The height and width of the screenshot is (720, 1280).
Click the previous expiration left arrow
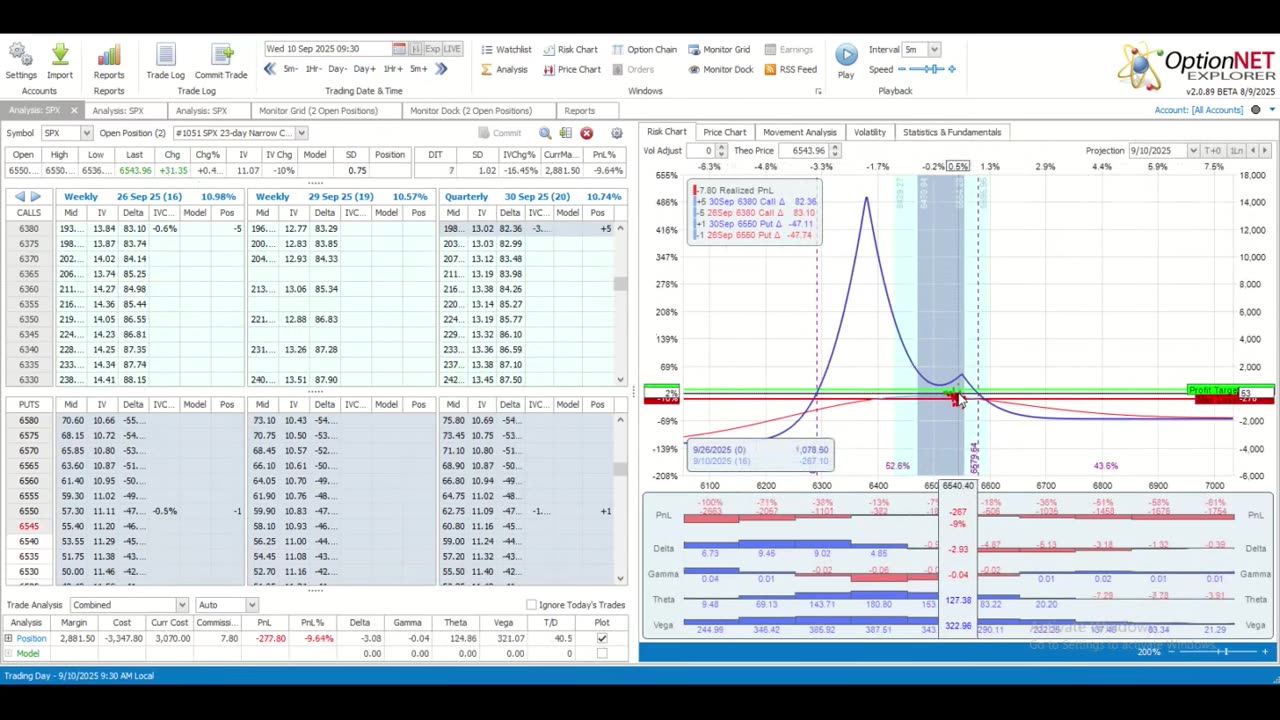tap(20, 197)
